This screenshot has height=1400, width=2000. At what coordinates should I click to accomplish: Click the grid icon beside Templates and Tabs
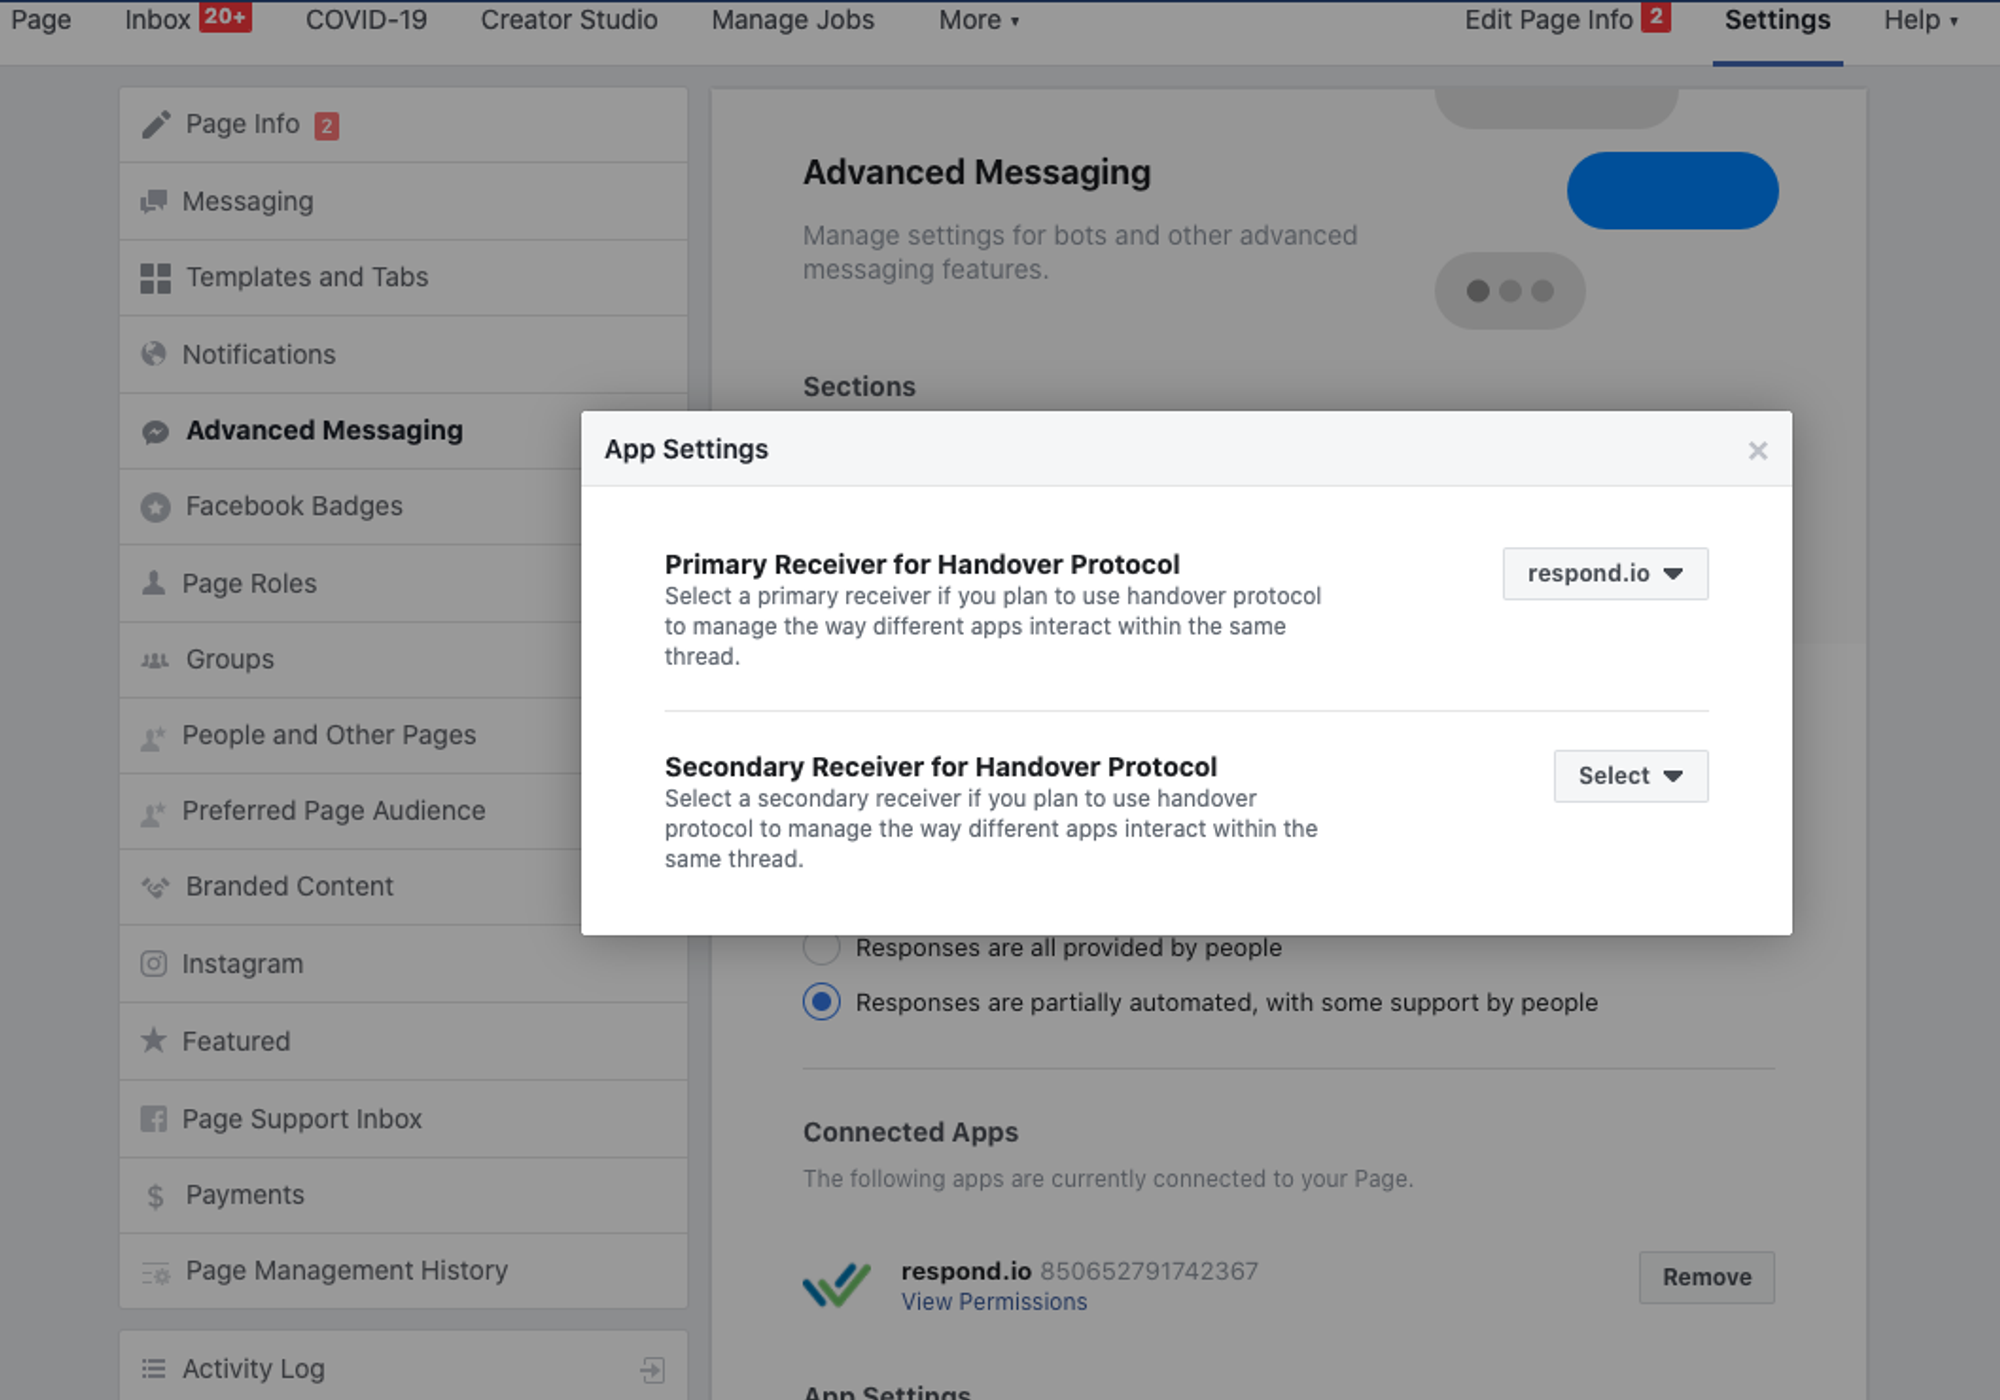coord(155,278)
